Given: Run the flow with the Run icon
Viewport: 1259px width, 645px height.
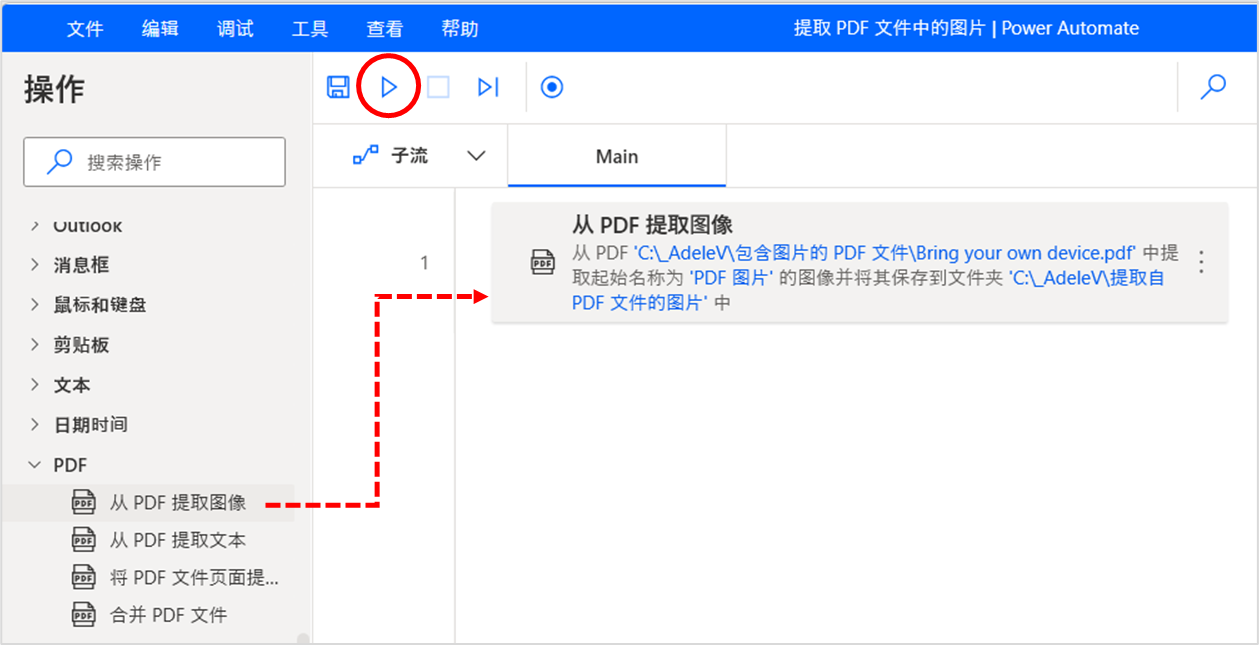Looking at the screenshot, I should click(388, 87).
